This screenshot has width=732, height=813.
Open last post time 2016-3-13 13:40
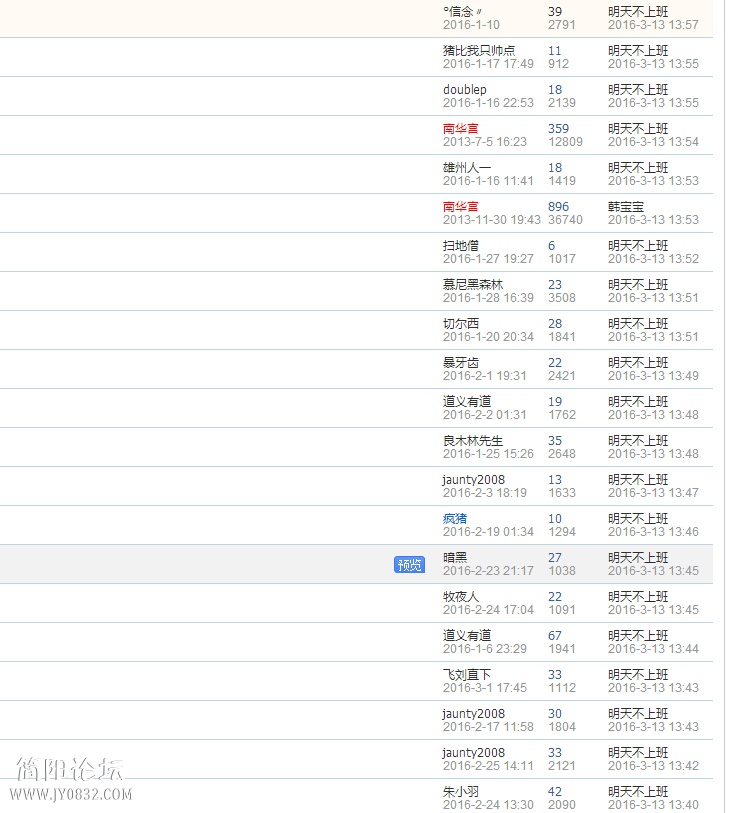coord(653,805)
